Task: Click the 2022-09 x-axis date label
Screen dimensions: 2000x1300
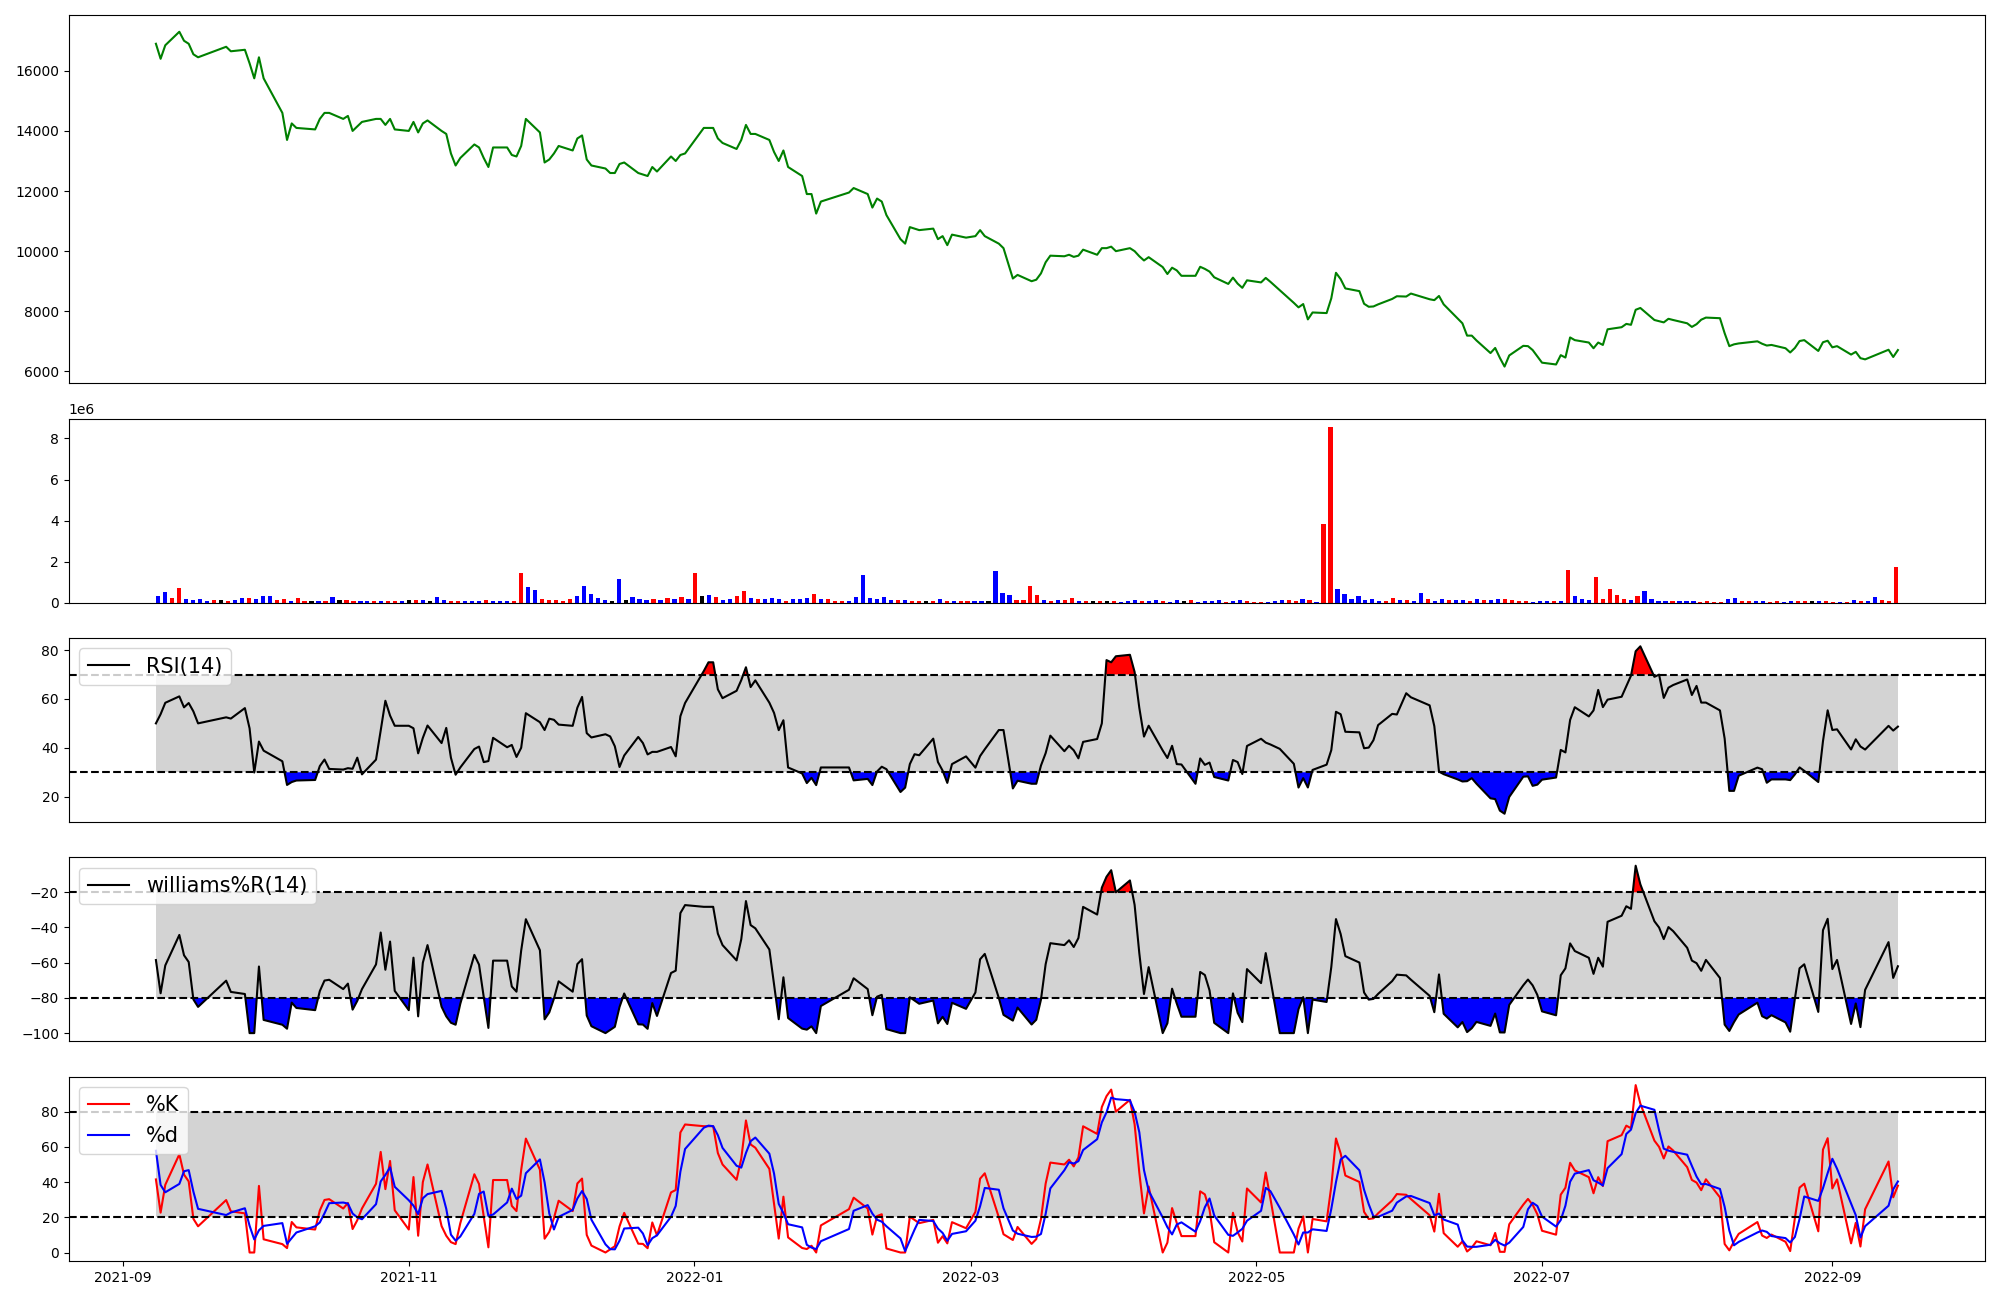Action: tap(1833, 1277)
